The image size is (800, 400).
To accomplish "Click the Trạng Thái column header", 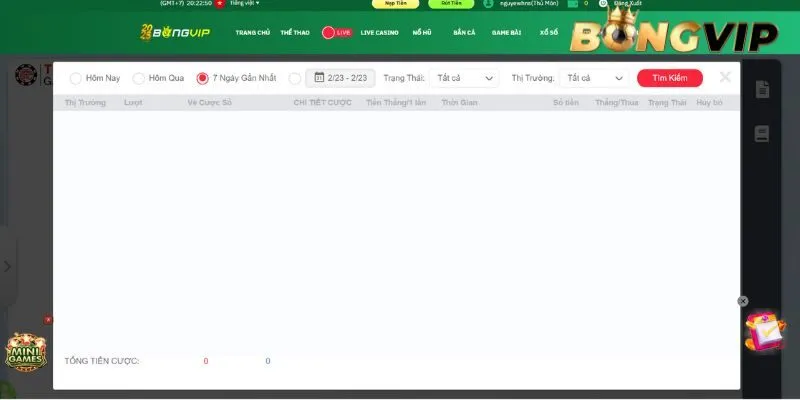I will [667, 103].
